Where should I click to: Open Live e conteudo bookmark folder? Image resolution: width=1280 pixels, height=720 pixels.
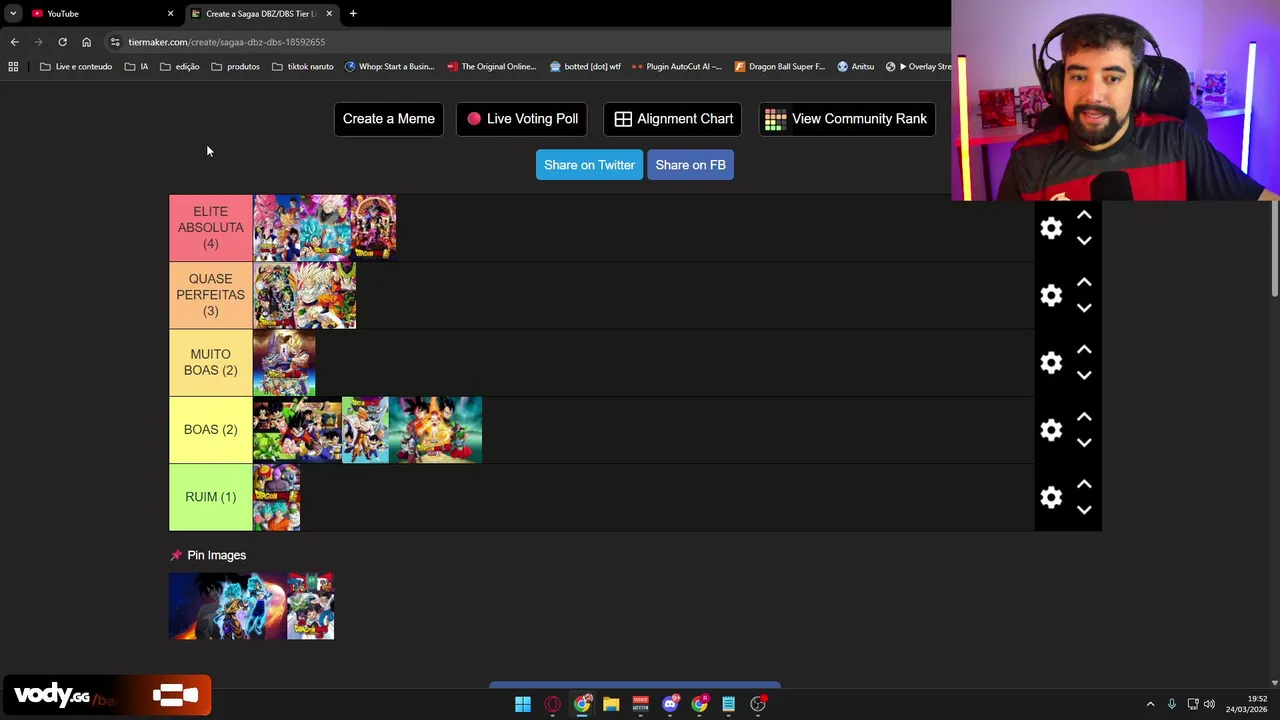coord(76,67)
